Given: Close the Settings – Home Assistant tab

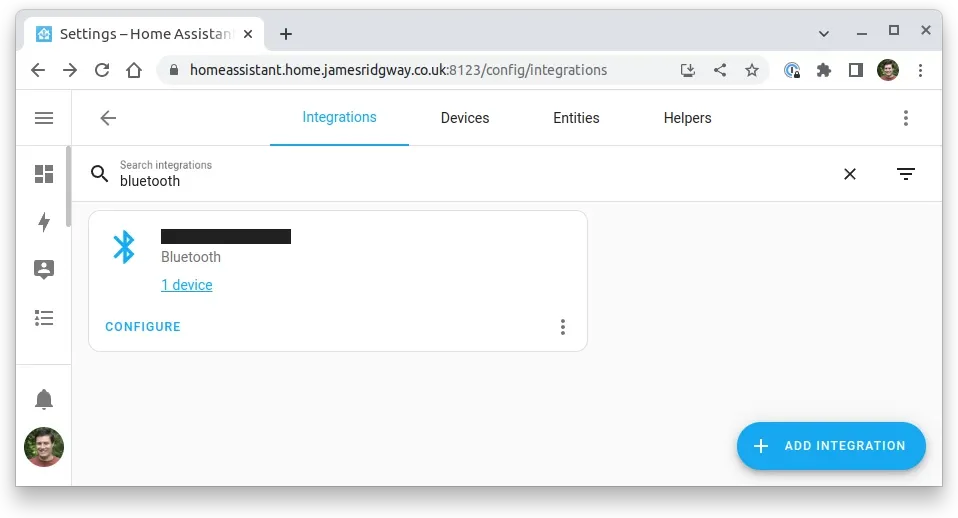Looking at the screenshot, I should click(x=248, y=34).
